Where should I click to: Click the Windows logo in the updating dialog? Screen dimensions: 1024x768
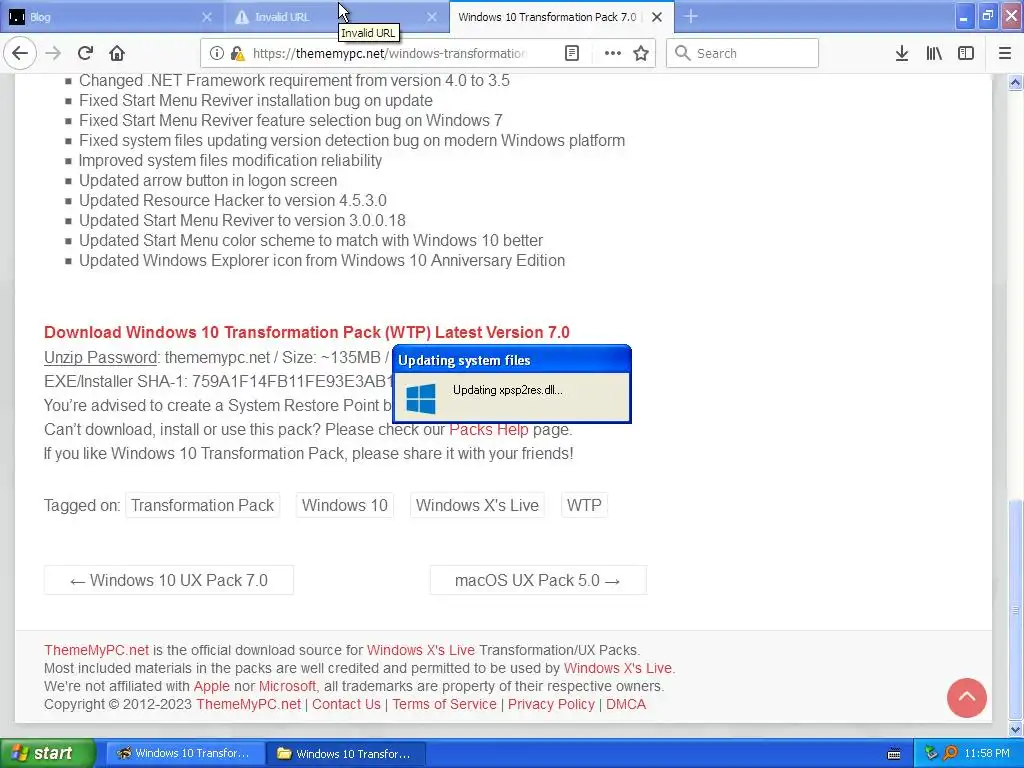coord(421,398)
